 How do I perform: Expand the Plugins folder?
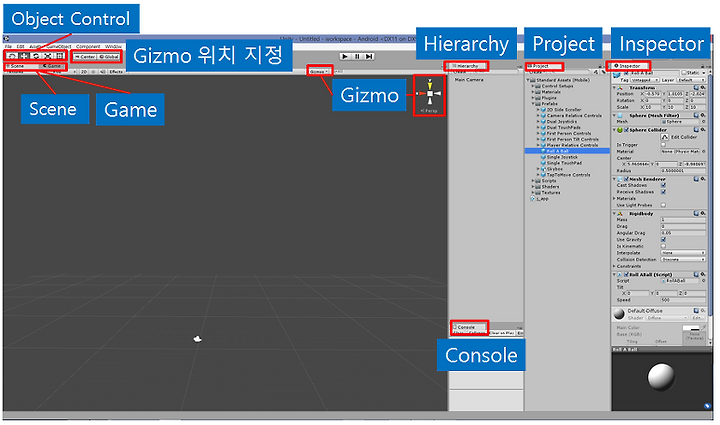click(x=533, y=98)
